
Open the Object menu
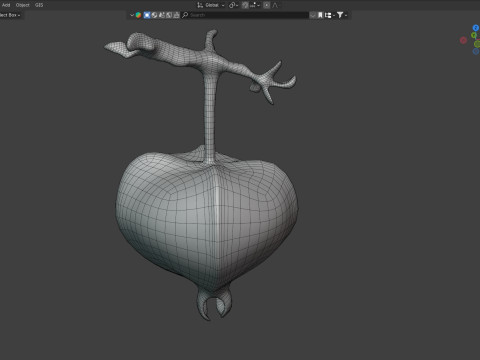tap(23, 5)
